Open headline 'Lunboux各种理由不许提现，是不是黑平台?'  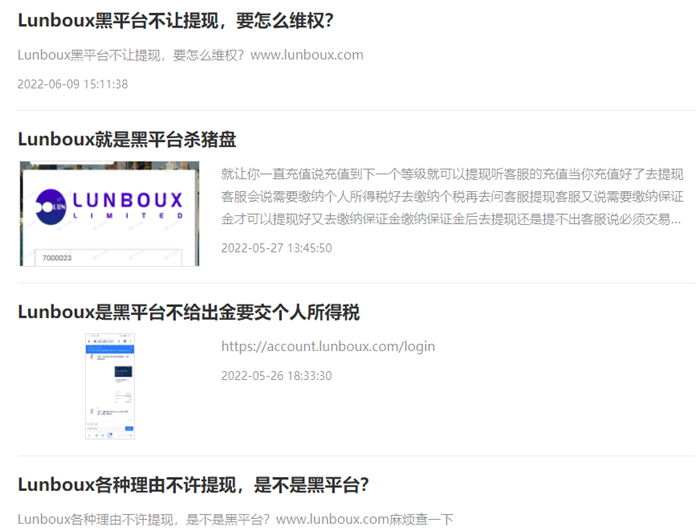click(x=194, y=485)
